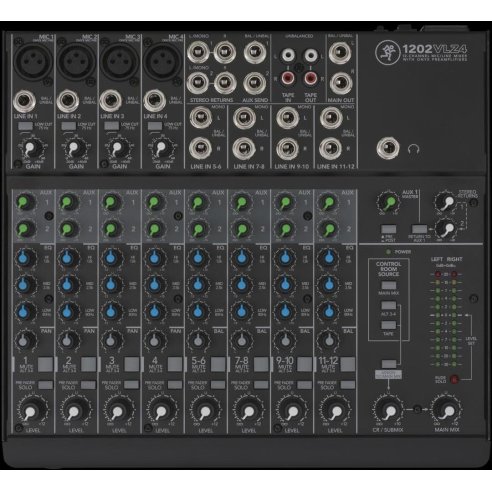Toggle the LOW CUT switch on channel 1
Image resolution: width=492 pixels, height=492 pixels.
pos(25,126)
